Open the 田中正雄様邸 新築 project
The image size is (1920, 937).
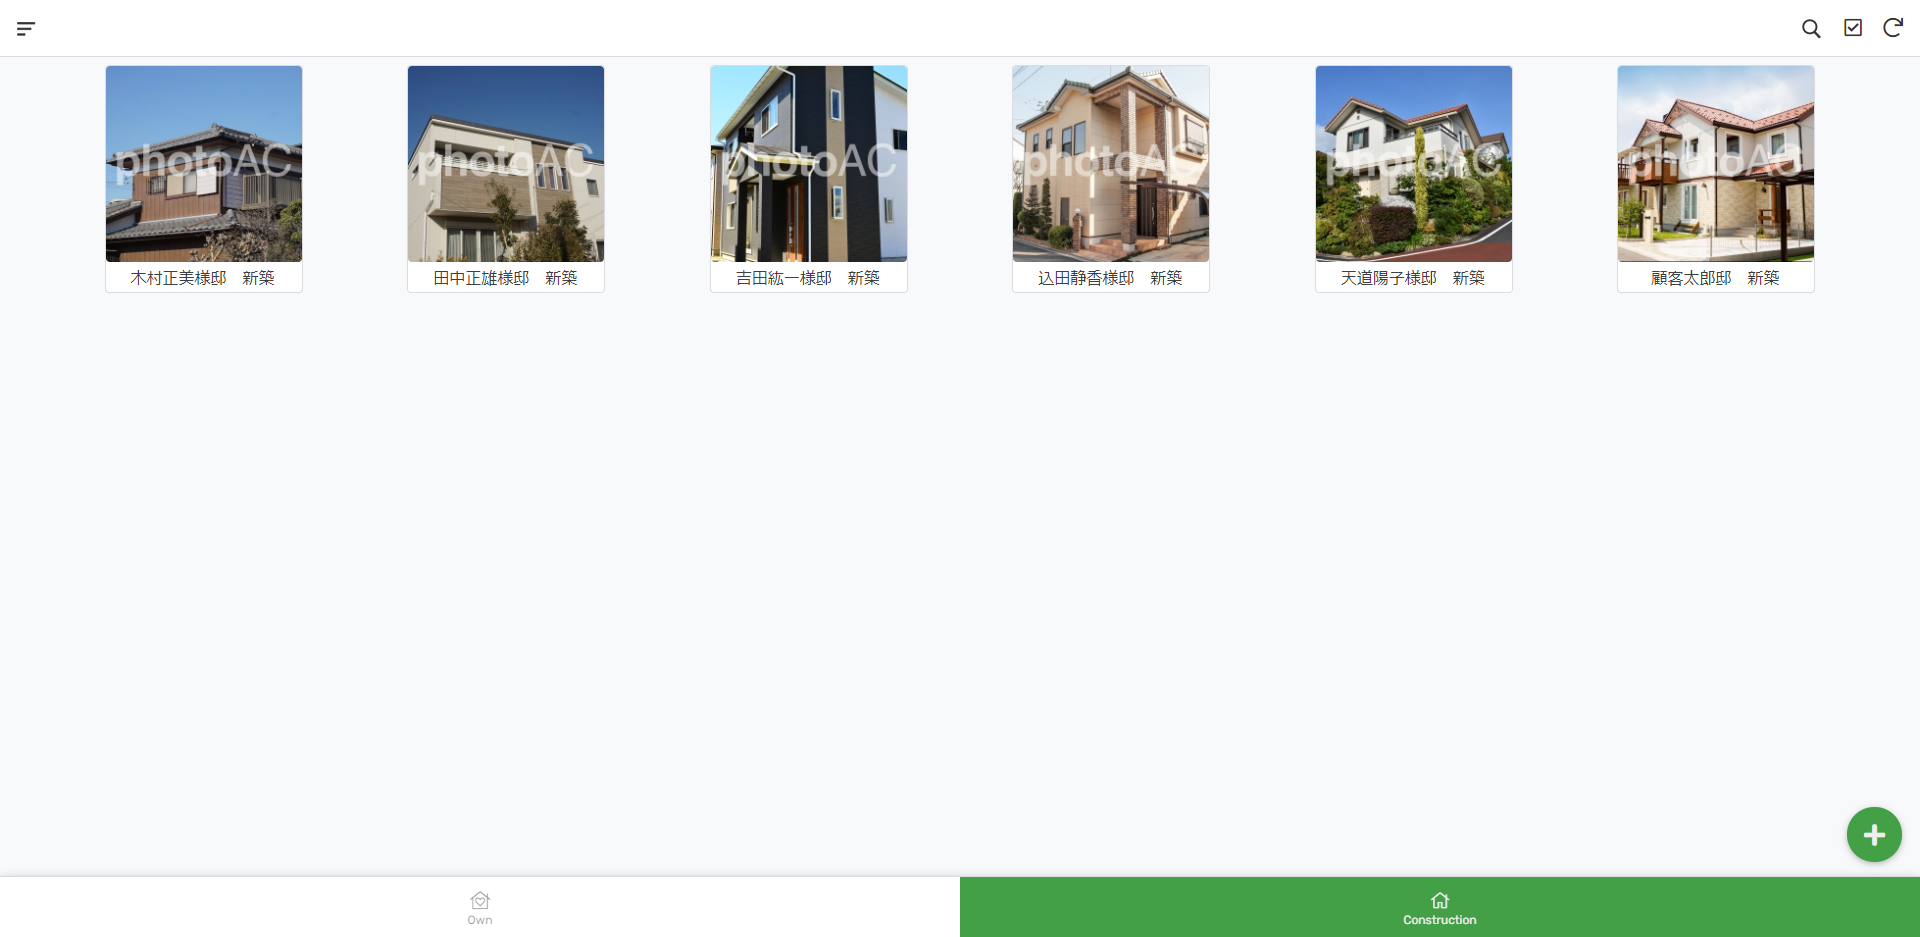[505, 163]
